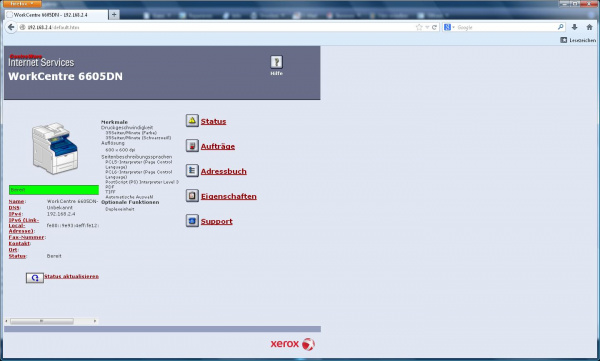Click the Support phone icon
This screenshot has height=361, width=600.
point(192,221)
